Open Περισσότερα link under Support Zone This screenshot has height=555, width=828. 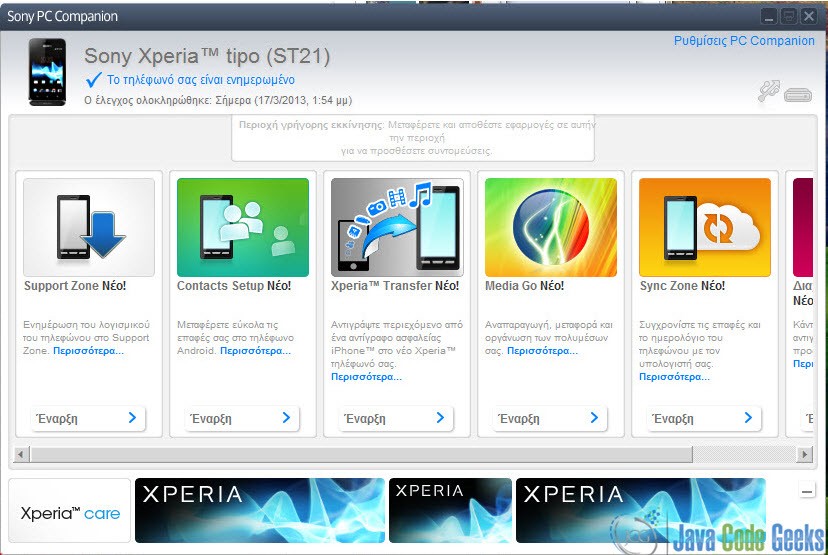pos(88,351)
